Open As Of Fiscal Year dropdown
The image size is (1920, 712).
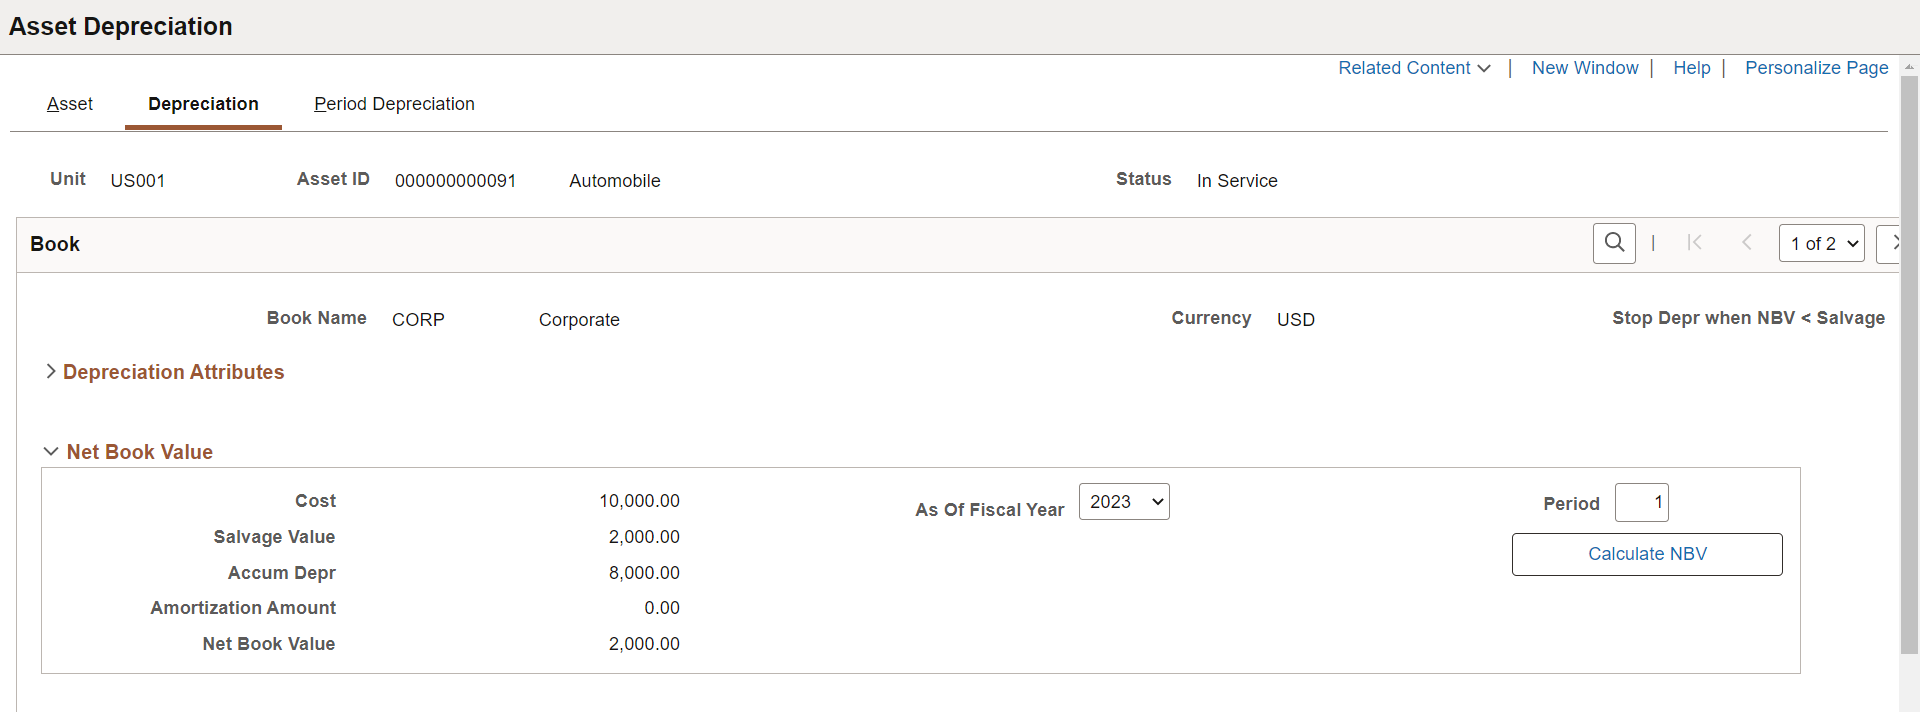1124,502
